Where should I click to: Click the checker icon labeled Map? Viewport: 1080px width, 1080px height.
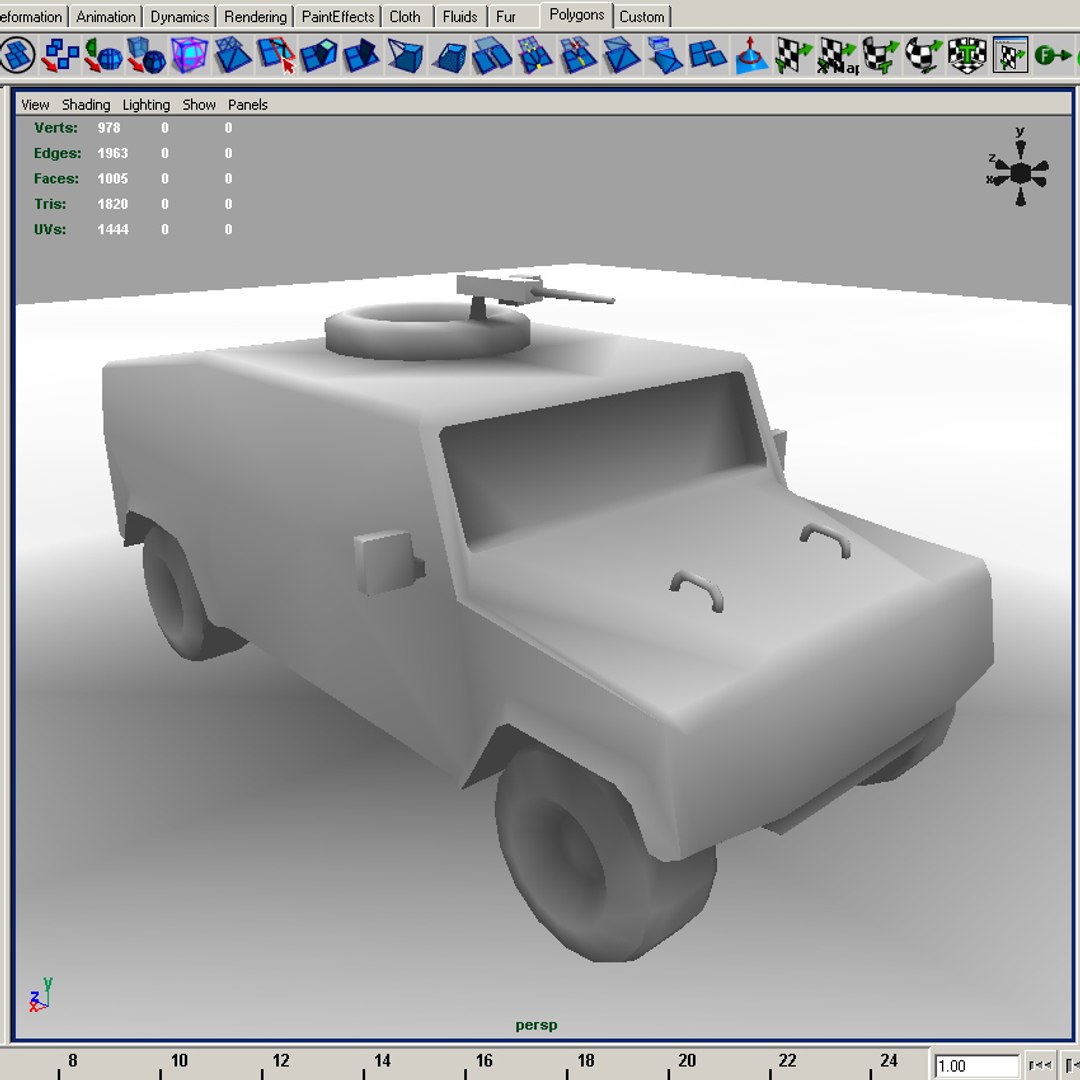point(838,55)
